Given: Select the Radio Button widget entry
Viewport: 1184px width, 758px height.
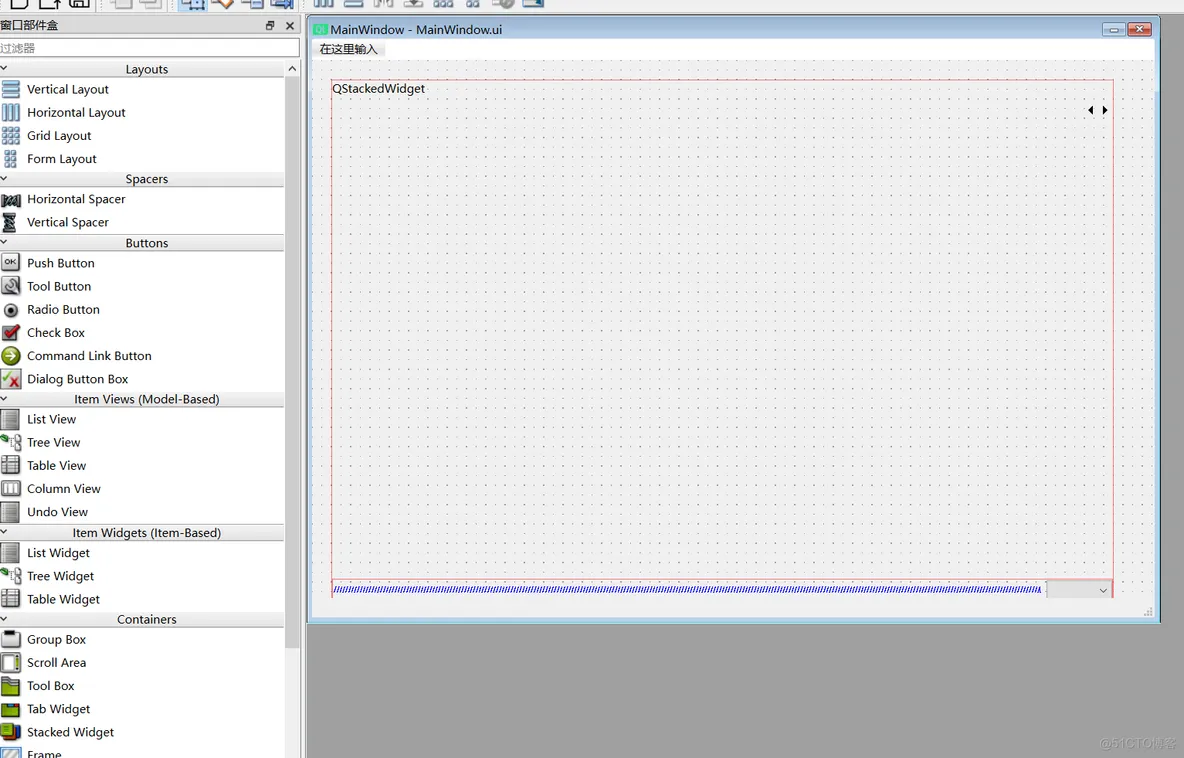Looking at the screenshot, I should click(x=63, y=310).
